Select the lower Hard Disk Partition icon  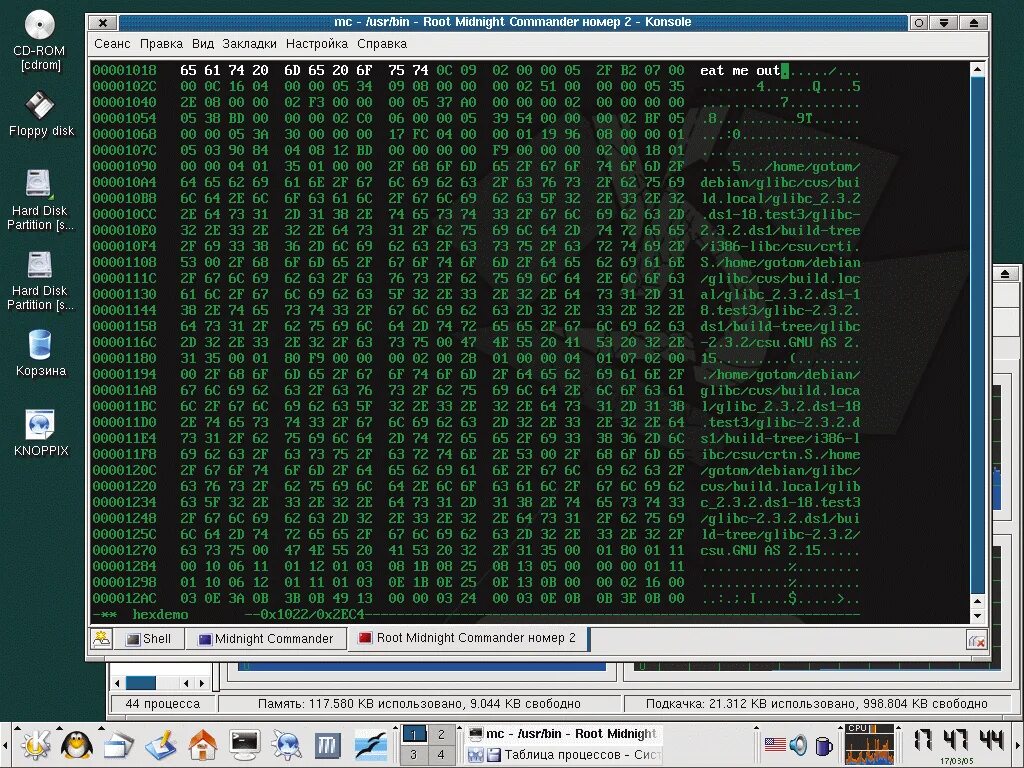[40, 281]
